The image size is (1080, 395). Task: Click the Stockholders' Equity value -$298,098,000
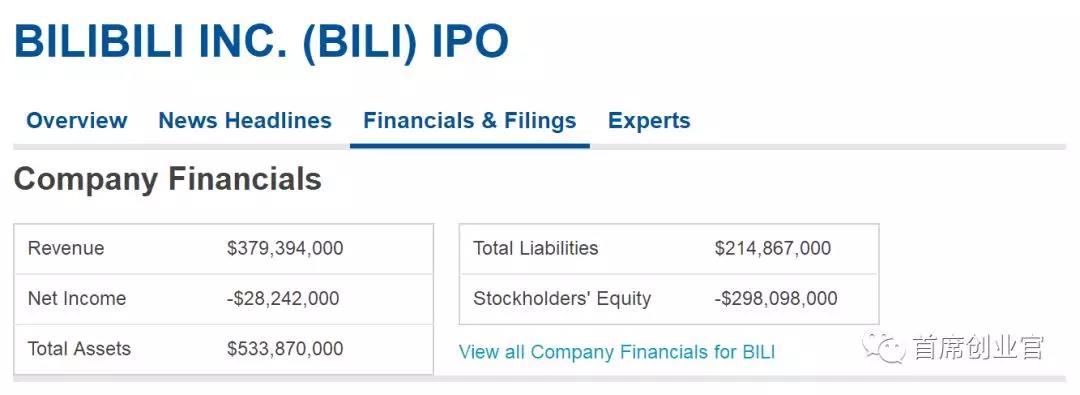pyautogui.click(x=776, y=298)
